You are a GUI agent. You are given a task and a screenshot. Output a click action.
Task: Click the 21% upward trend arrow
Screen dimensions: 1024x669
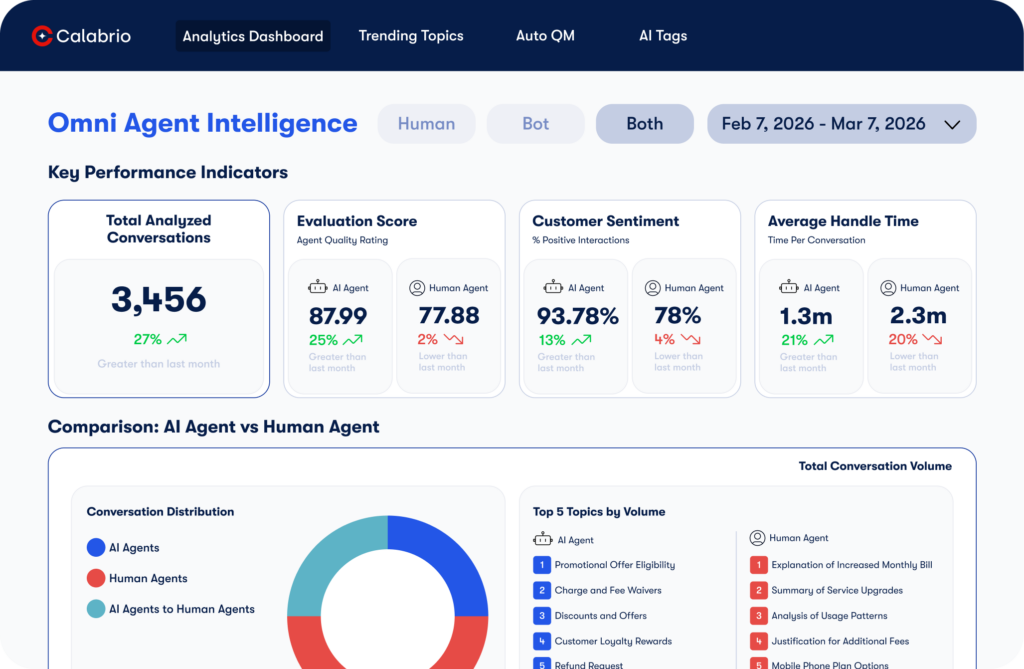coord(824,340)
